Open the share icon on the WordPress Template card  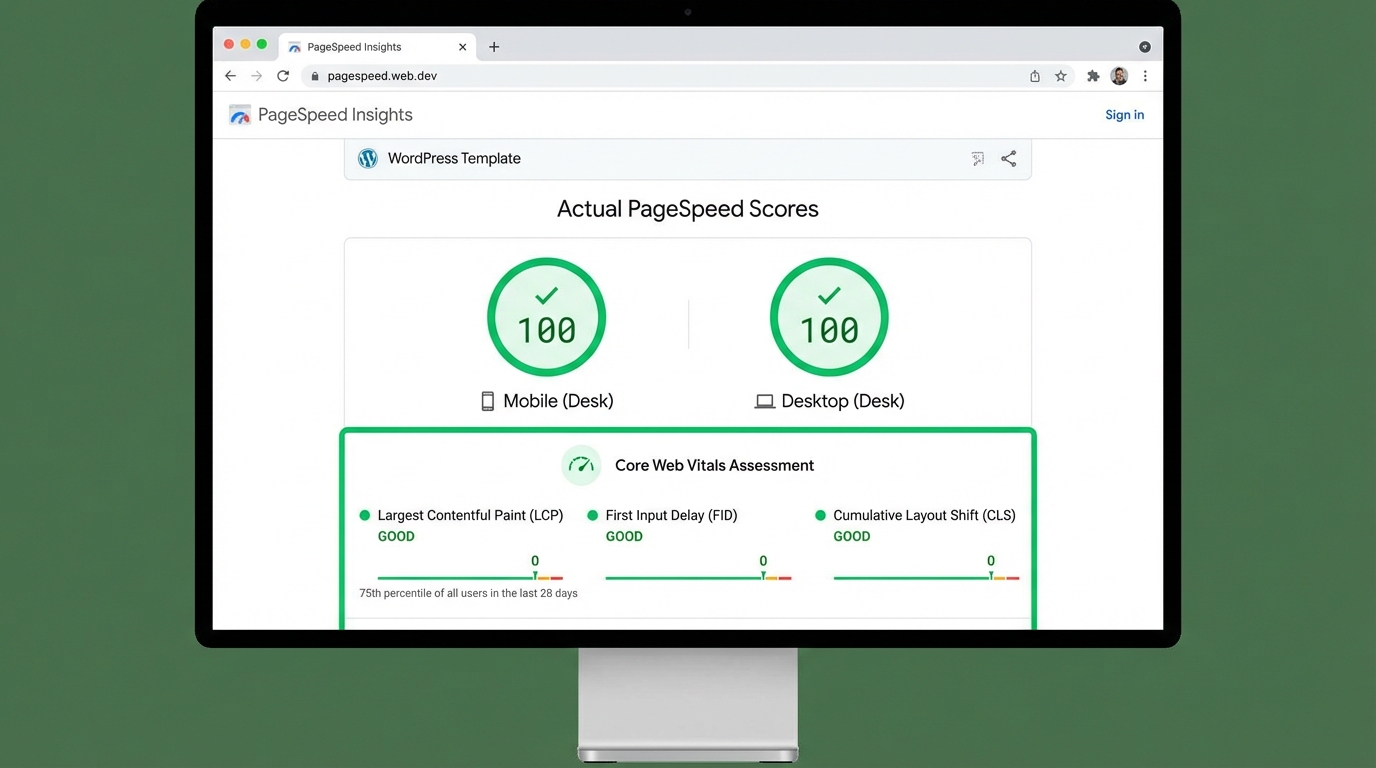pos(1008,158)
